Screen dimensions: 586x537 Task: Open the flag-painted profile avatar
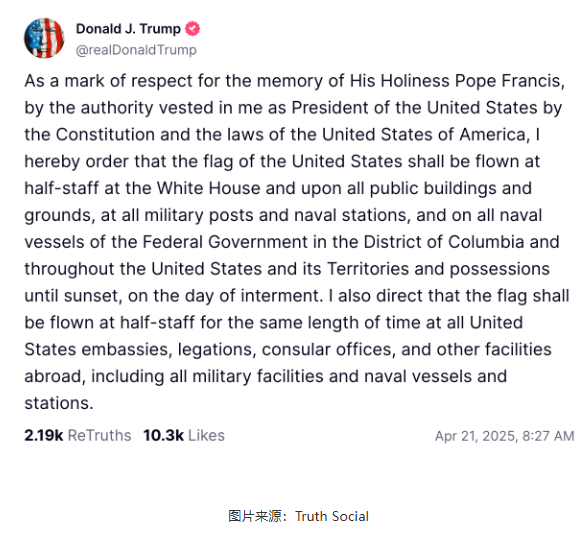(44, 38)
